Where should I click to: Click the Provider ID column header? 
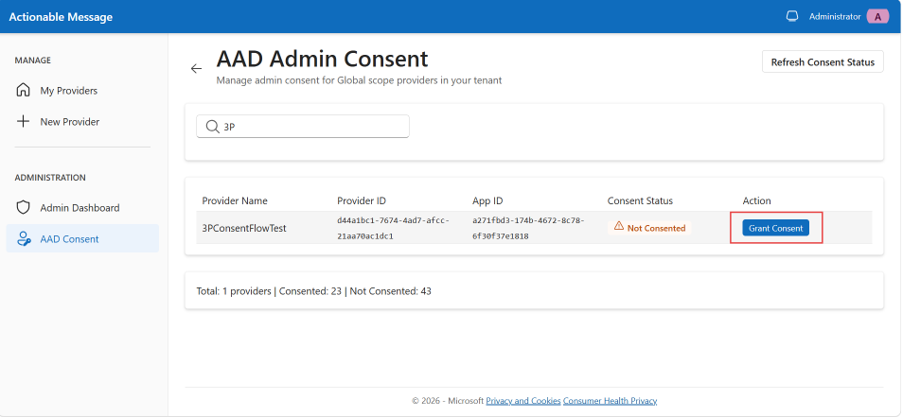point(362,201)
